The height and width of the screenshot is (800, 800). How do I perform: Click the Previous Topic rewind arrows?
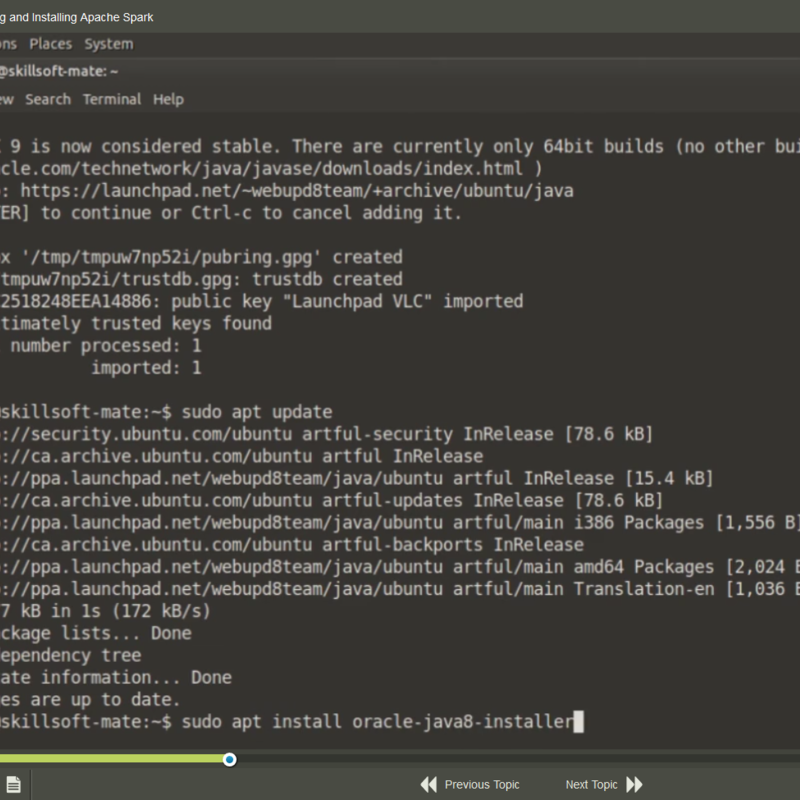tap(429, 784)
